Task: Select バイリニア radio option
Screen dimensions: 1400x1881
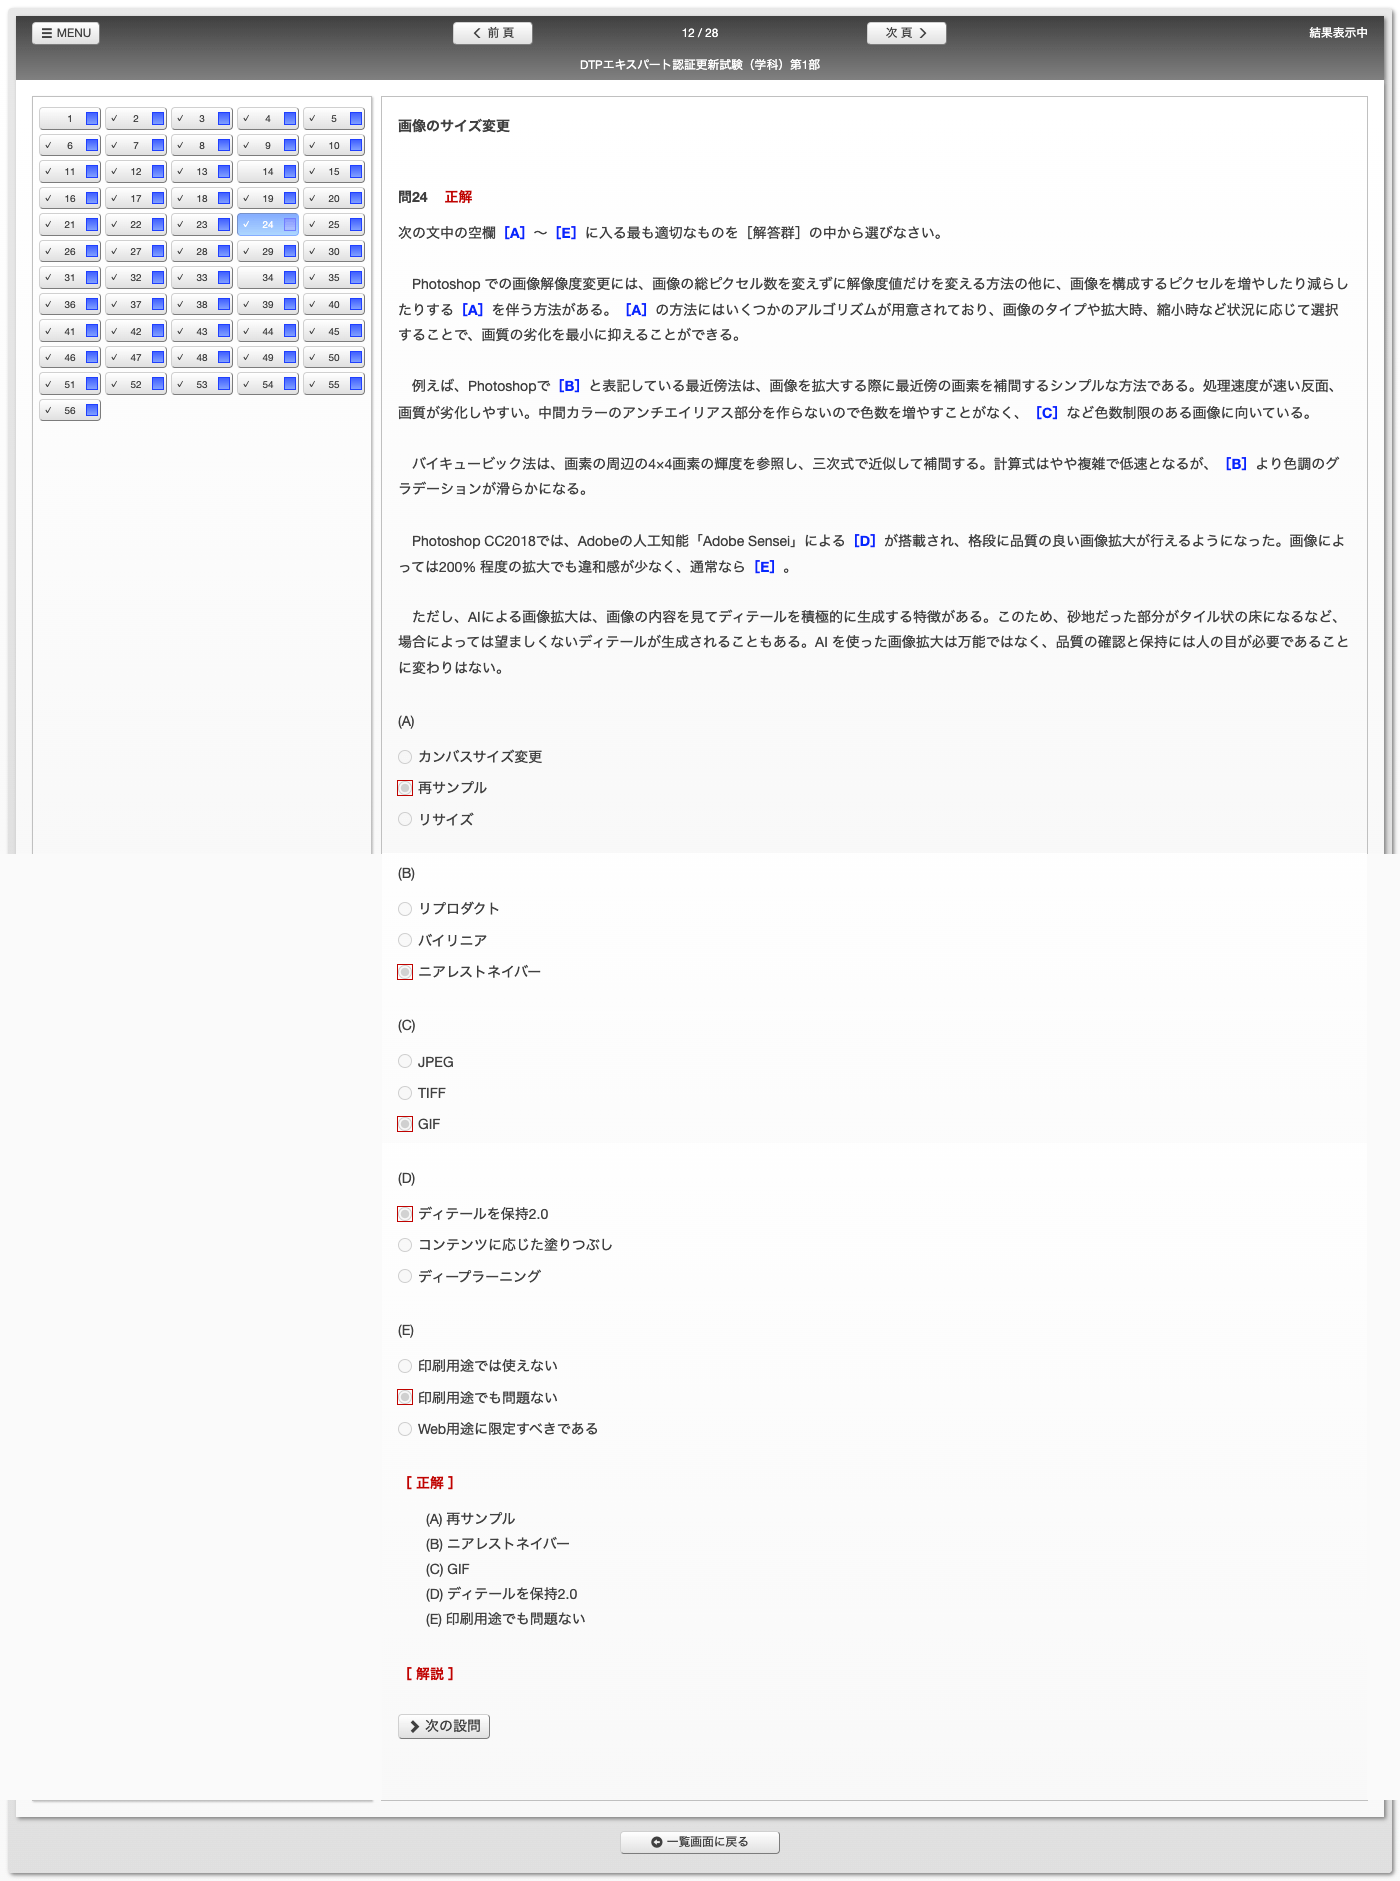Action: click(x=405, y=940)
